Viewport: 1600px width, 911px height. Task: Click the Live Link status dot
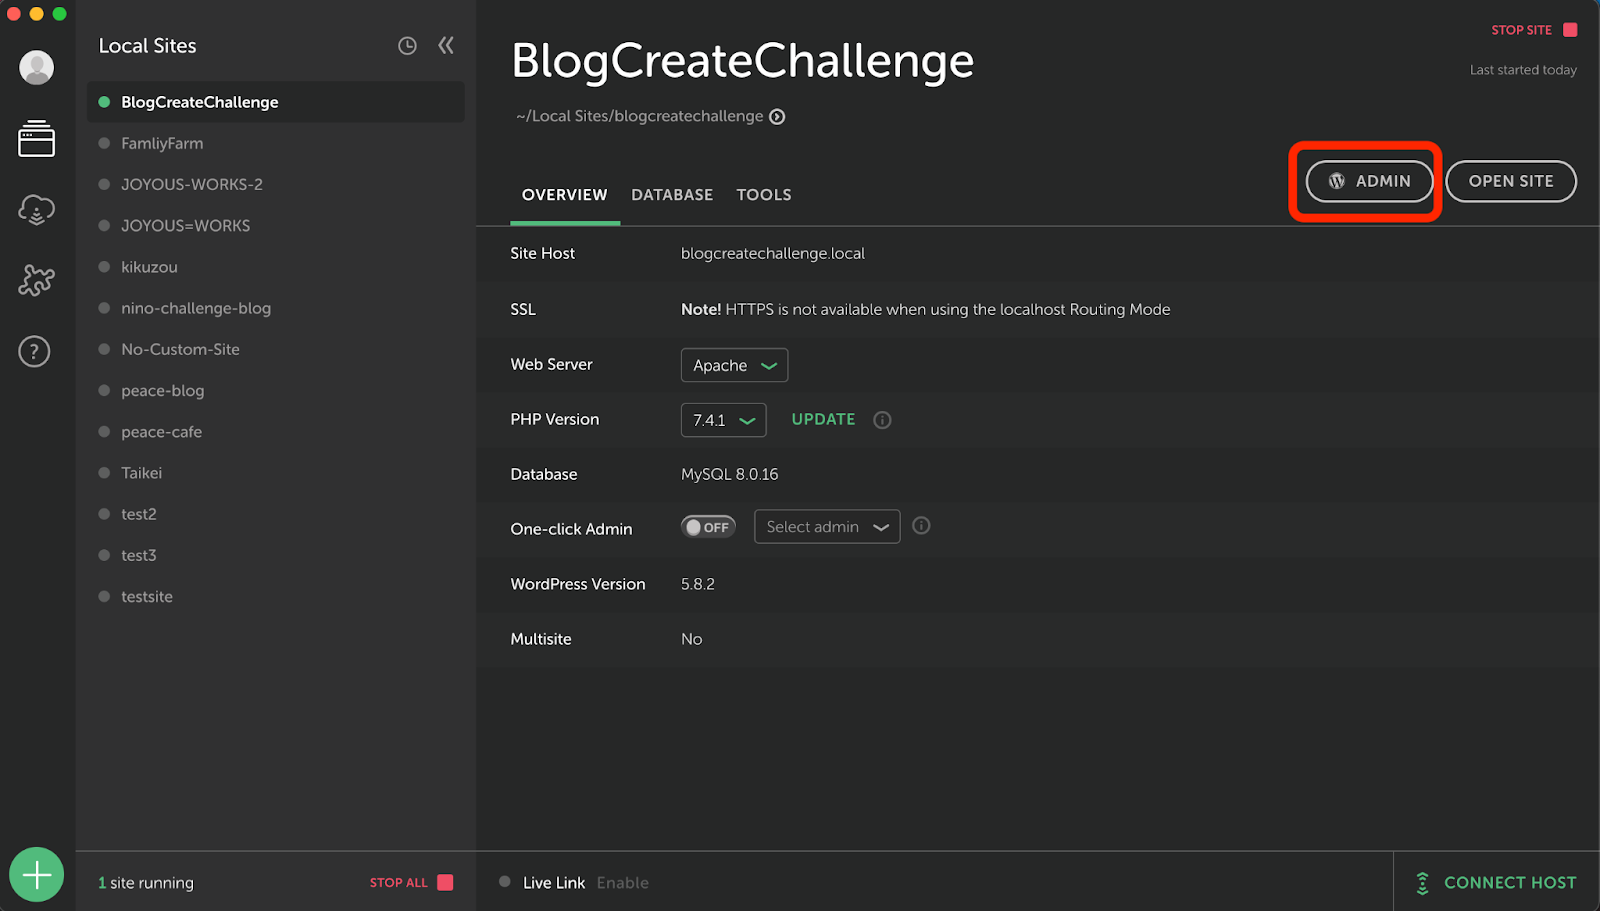pyautogui.click(x=505, y=882)
